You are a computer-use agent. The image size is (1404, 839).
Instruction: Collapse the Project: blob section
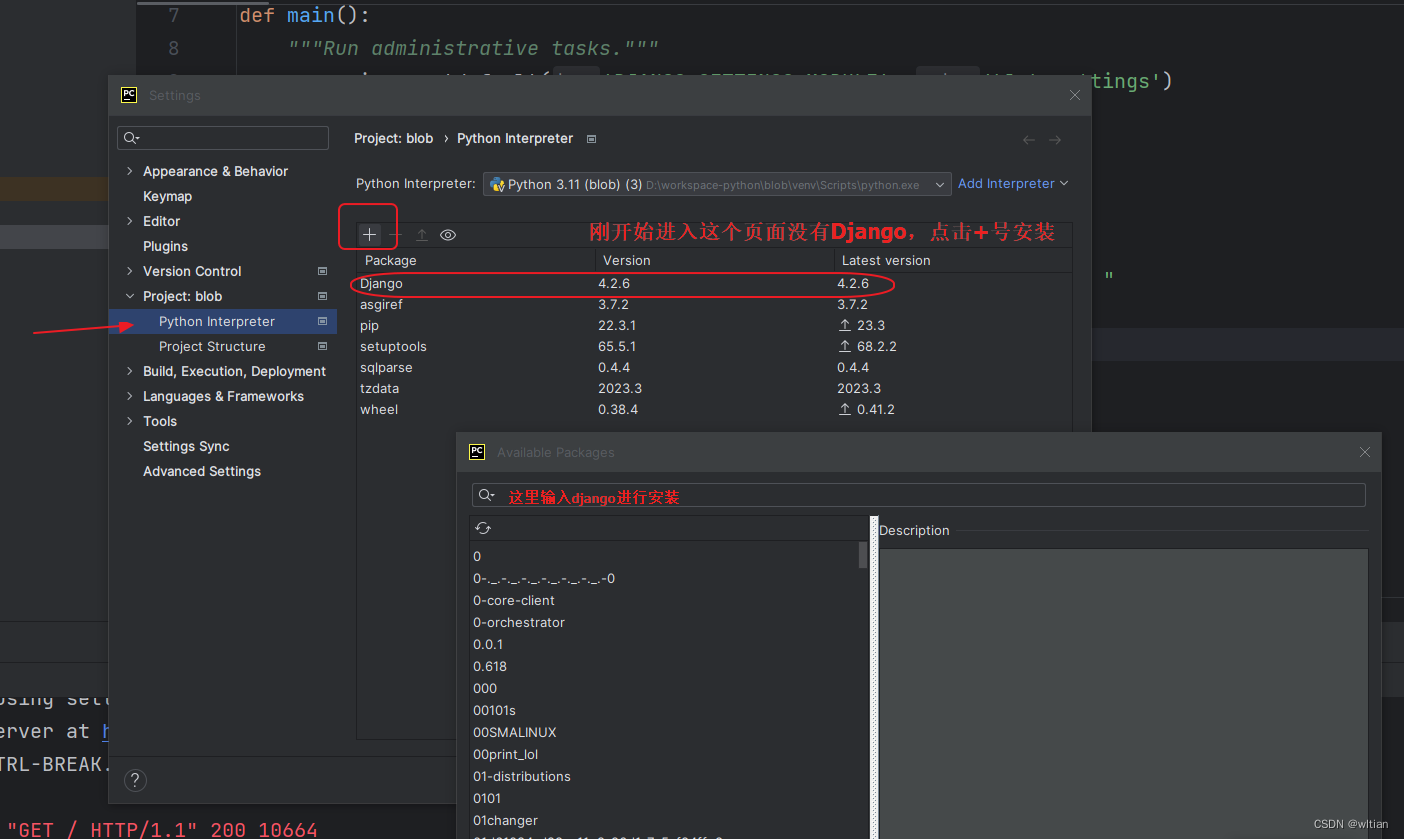click(129, 296)
